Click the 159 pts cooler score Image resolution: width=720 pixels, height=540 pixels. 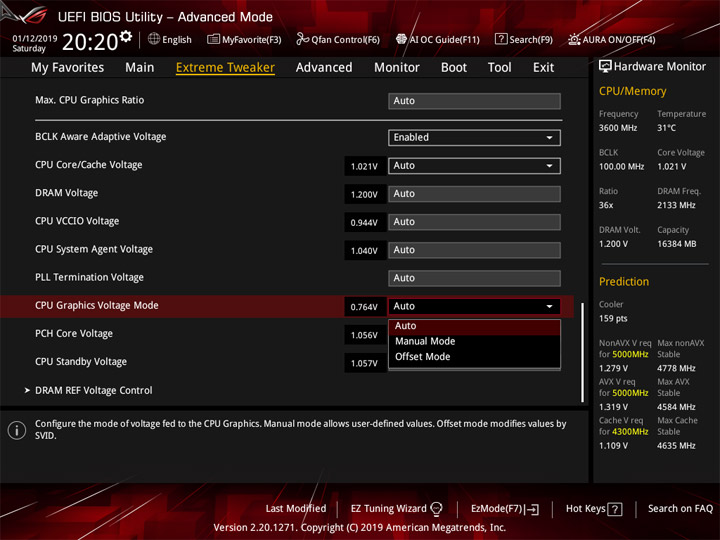tap(613, 319)
